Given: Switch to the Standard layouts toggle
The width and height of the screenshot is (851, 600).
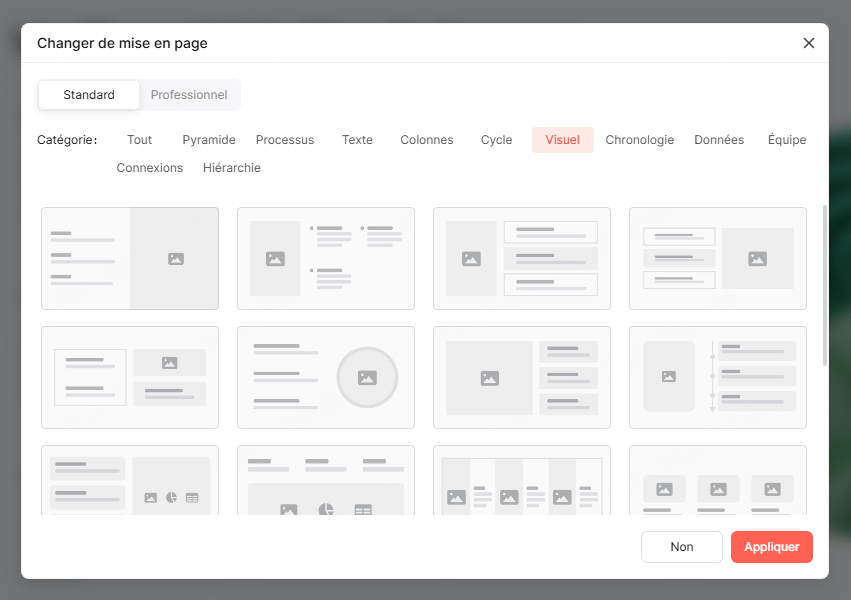Looking at the screenshot, I should (x=89, y=95).
